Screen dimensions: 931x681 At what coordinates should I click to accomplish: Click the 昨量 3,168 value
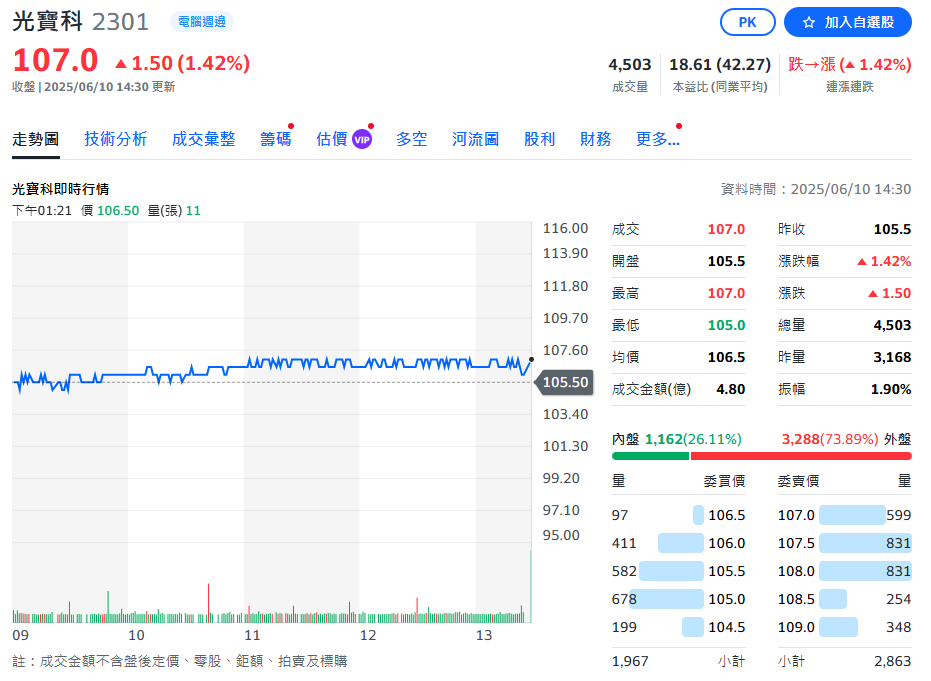(x=892, y=357)
